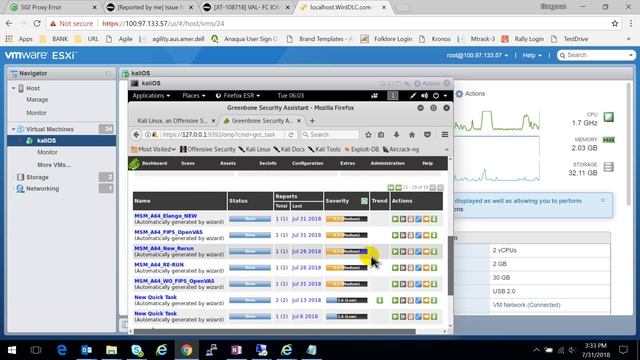Click the ESXi Search field
This screenshot has width=640, height=360.
click(596, 55)
